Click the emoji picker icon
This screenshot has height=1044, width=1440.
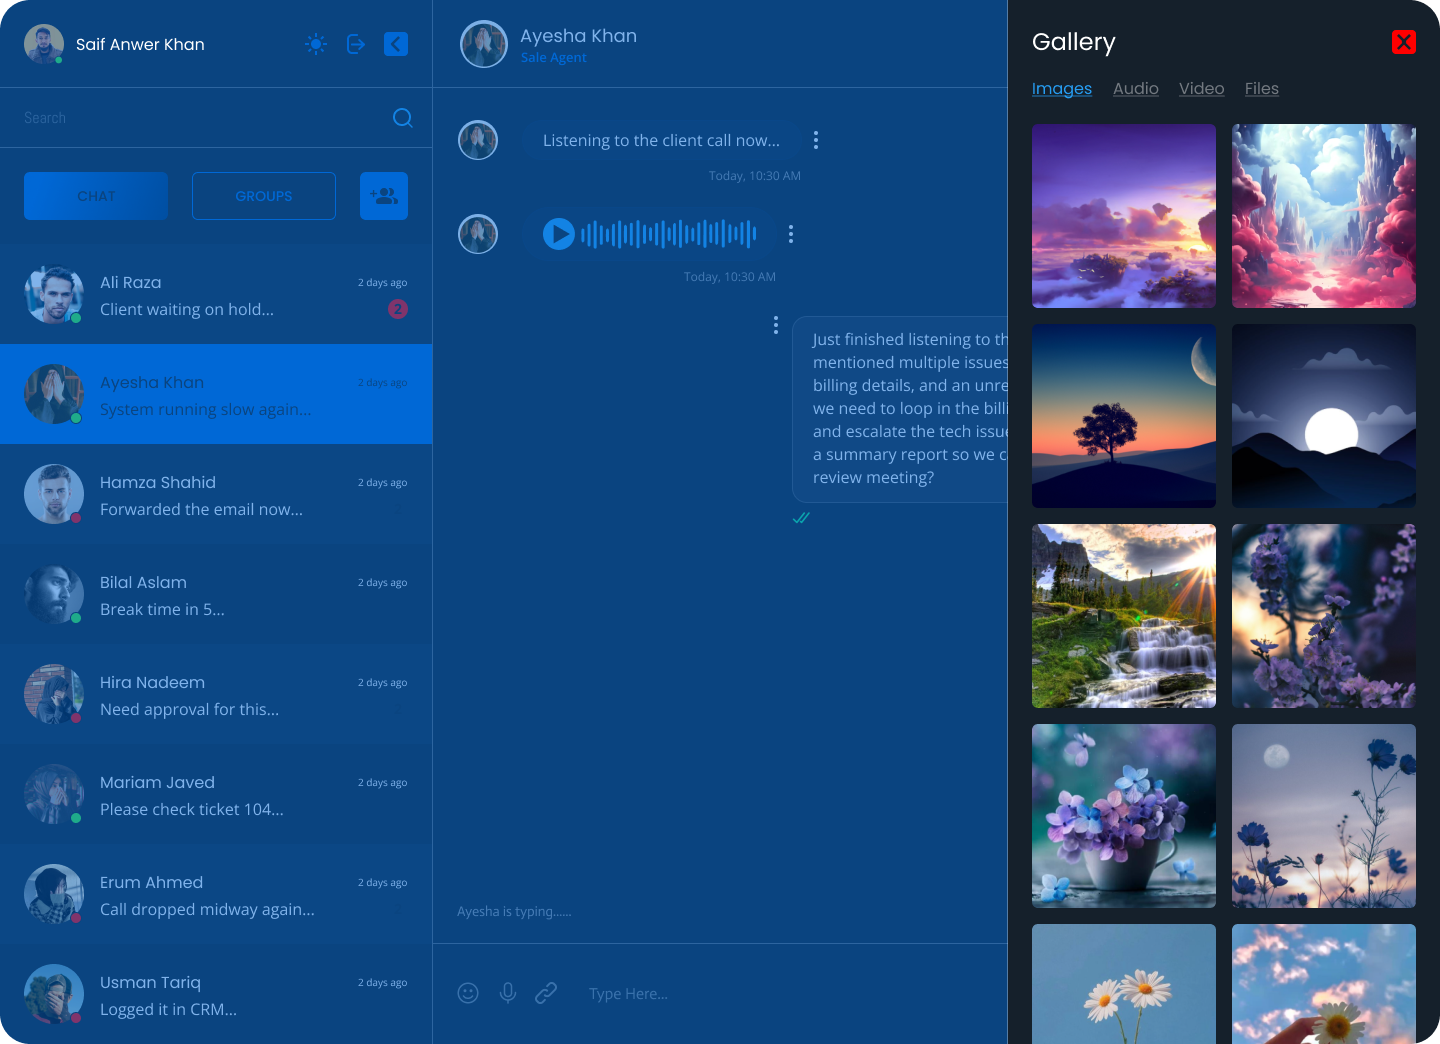pos(468,993)
